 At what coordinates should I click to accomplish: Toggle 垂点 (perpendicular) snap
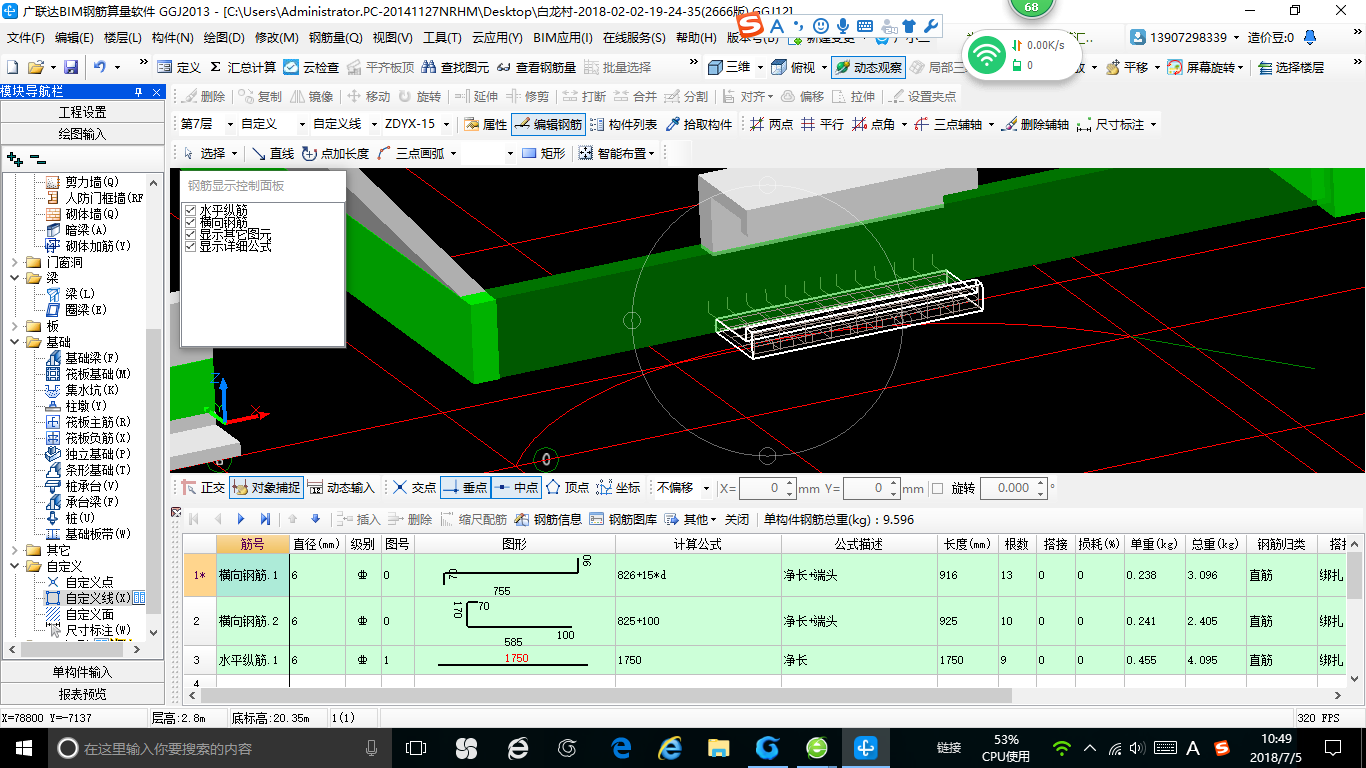(x=464, y=488)
